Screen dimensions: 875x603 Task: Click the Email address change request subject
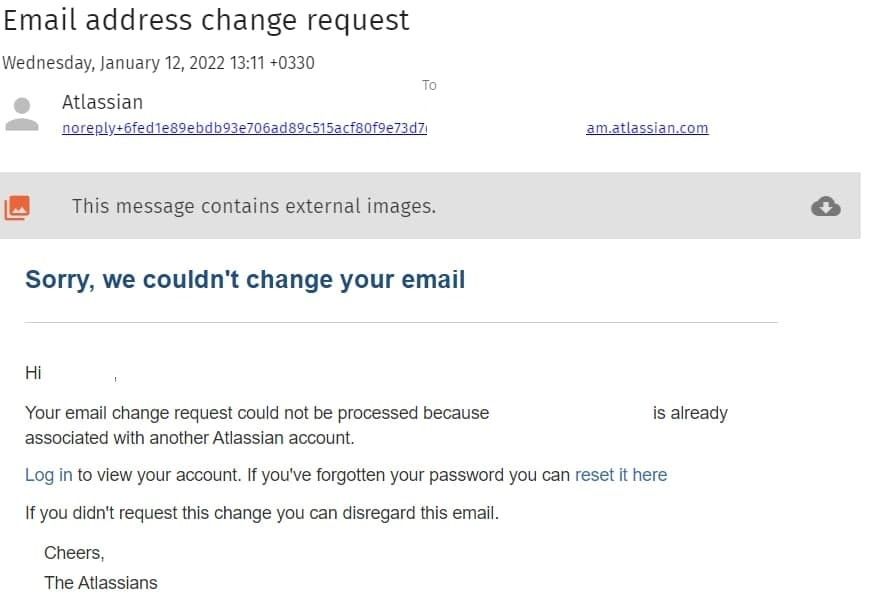coord(206,21)
